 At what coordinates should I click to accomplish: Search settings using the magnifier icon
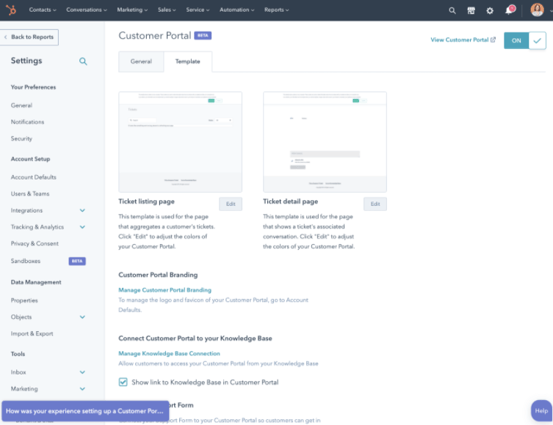click(x=83, y=61)
